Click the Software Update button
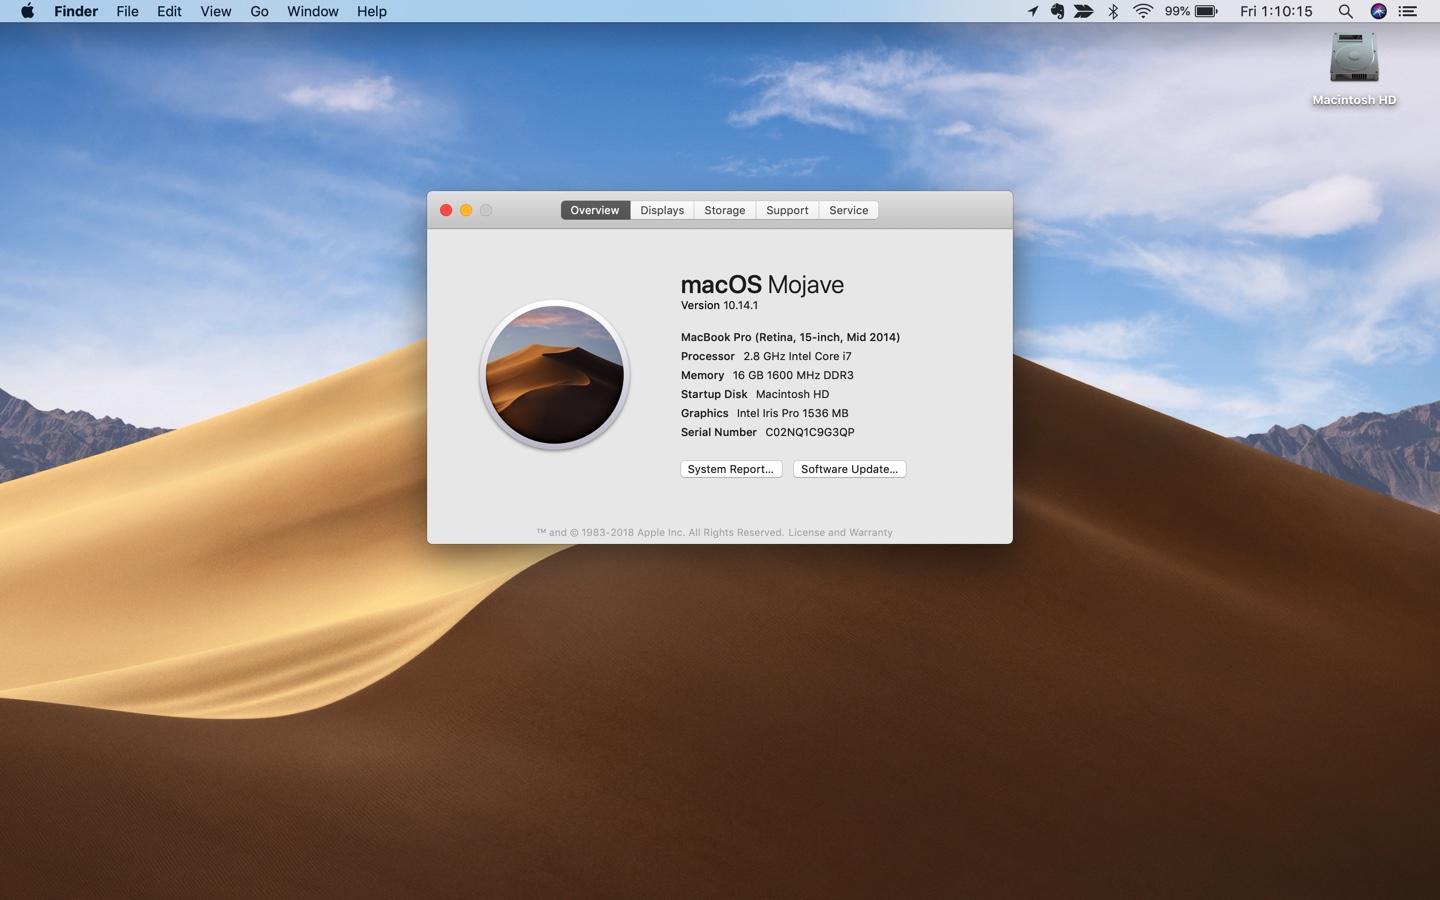Viewport: 1440px width, 900px height. pyautogui.click(x=850, y=469)
